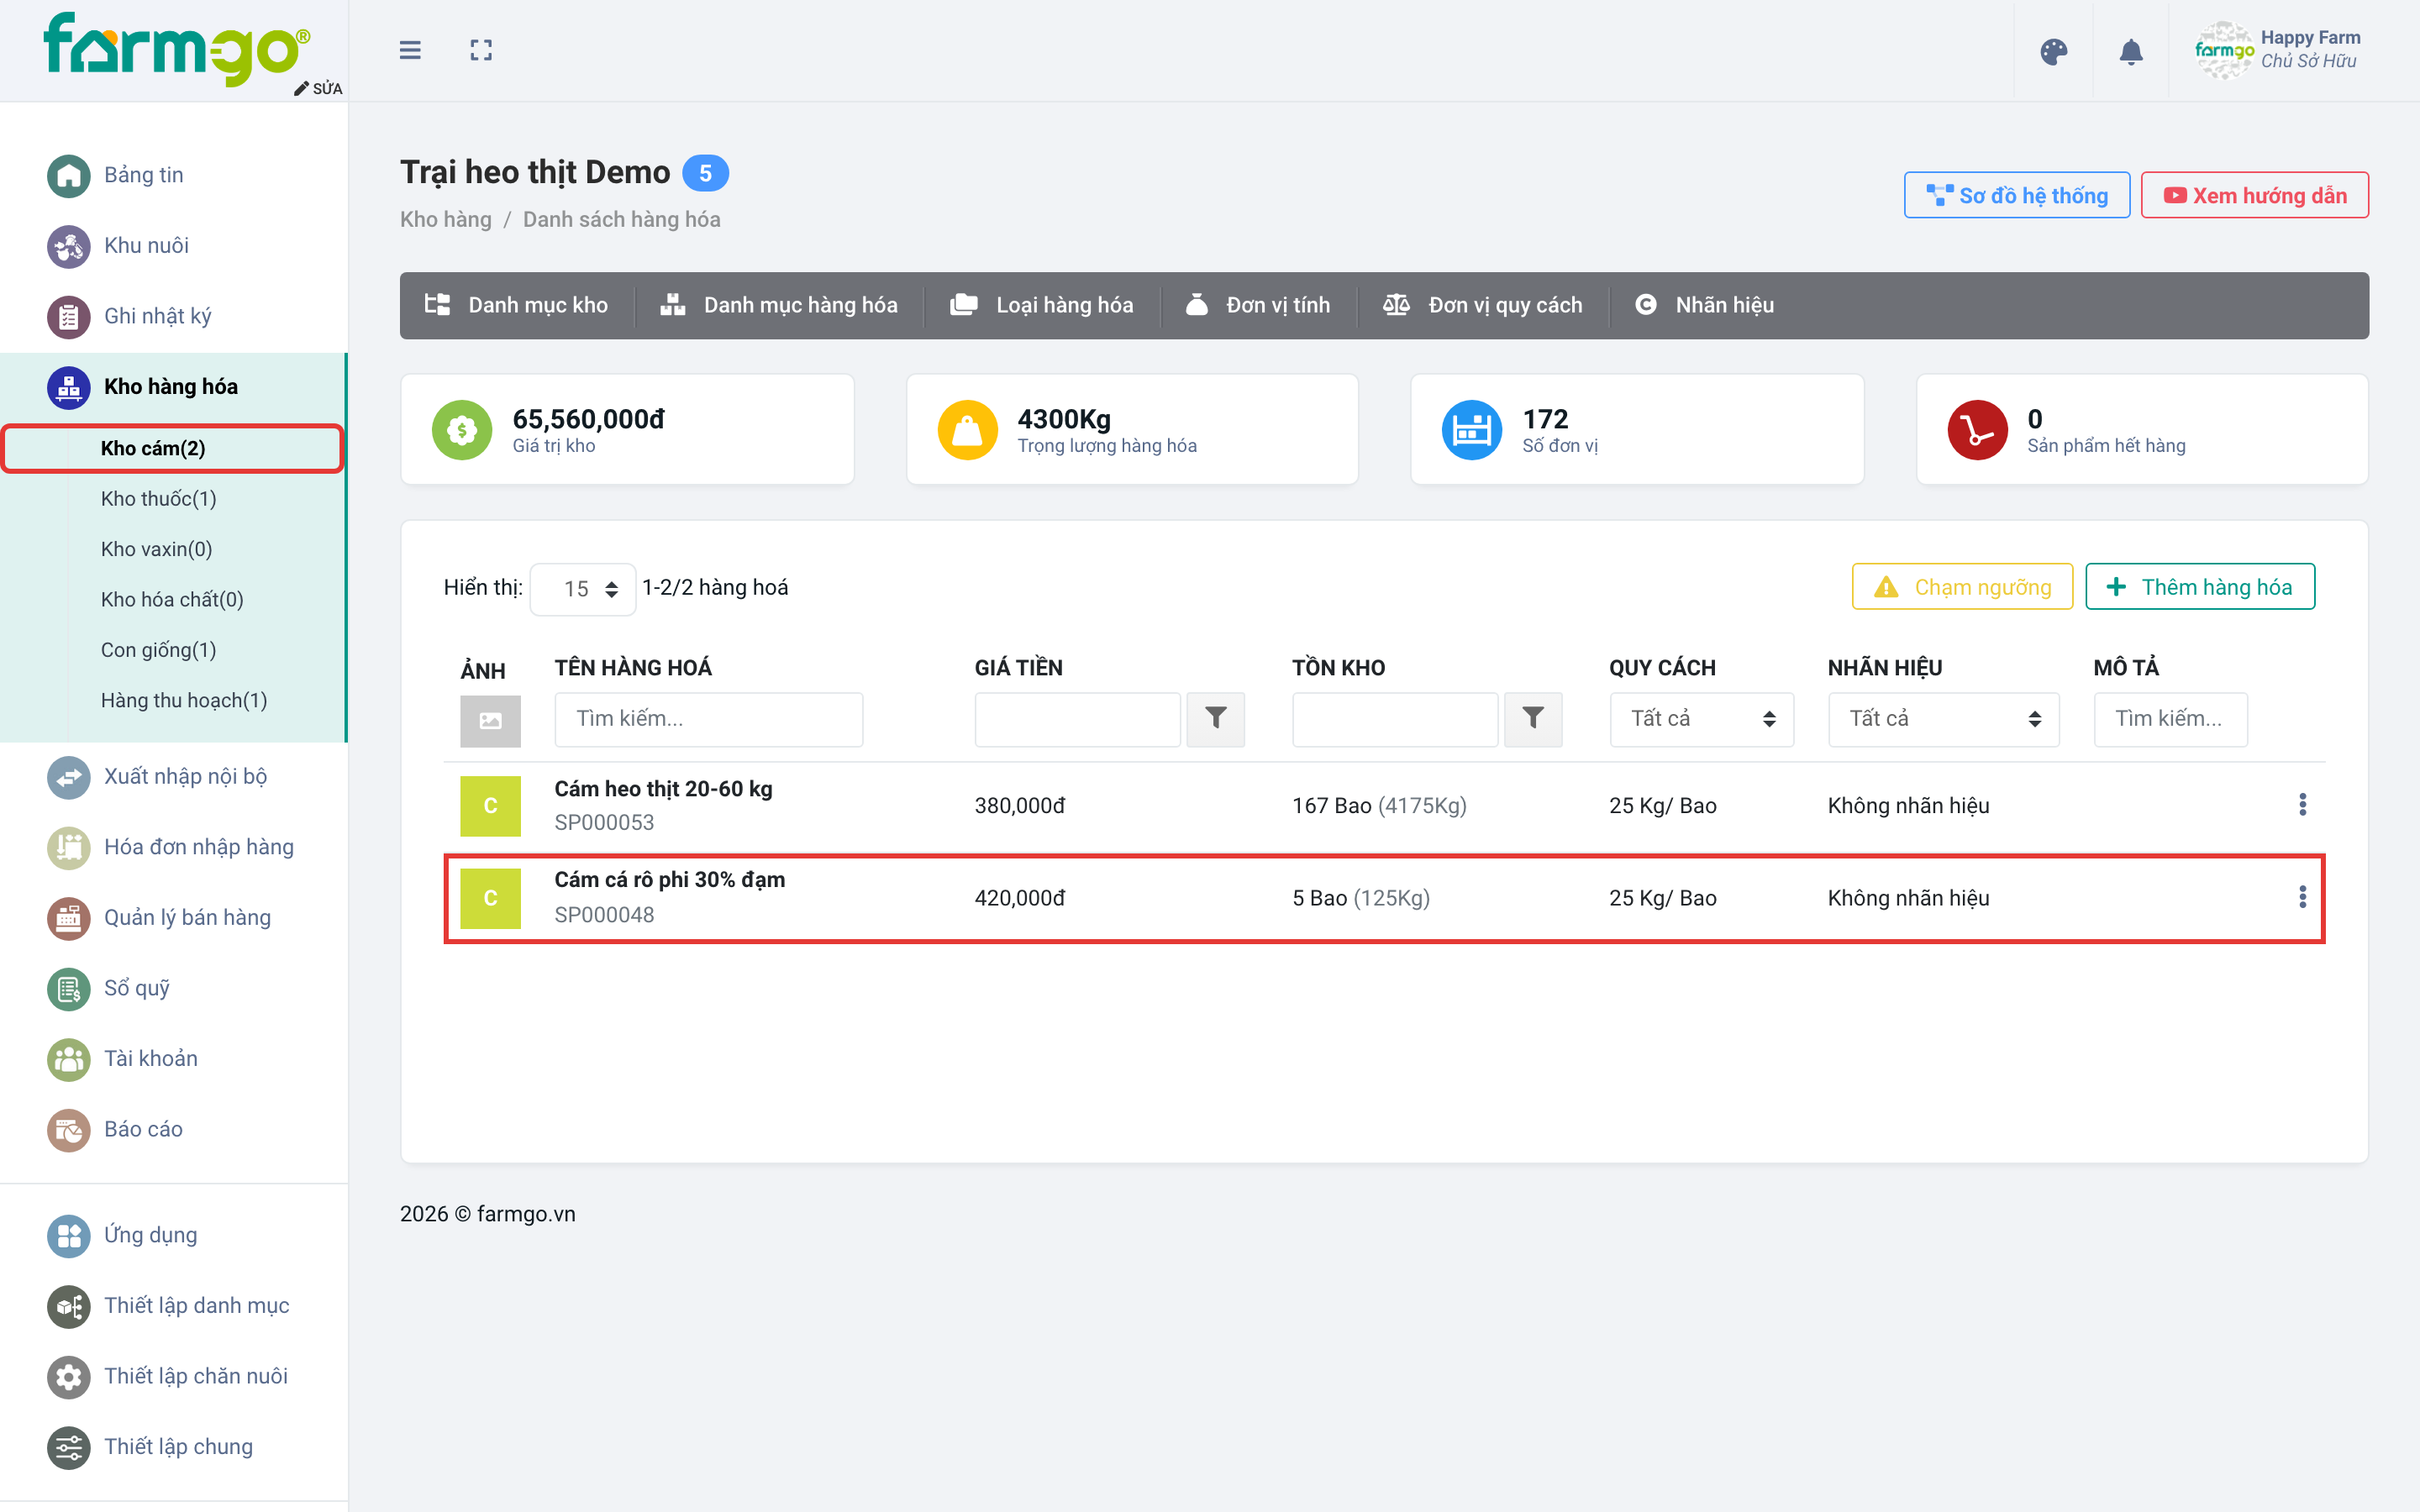Click the Chạm ngưỡng button
Viewport: 2420px width, 1512px height.
tap(1962, 587)
